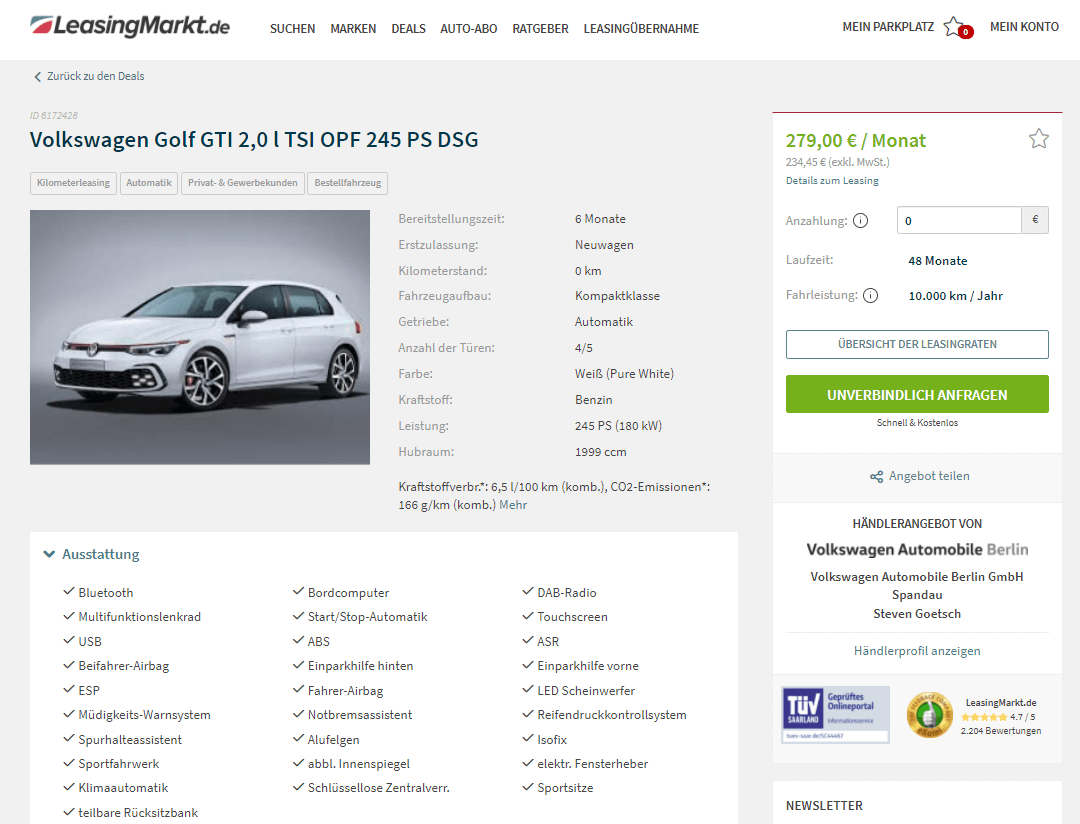Open the eKomi rating seal badge
The width and height of the screenshot is (1080, 824).
pos(929,716)
